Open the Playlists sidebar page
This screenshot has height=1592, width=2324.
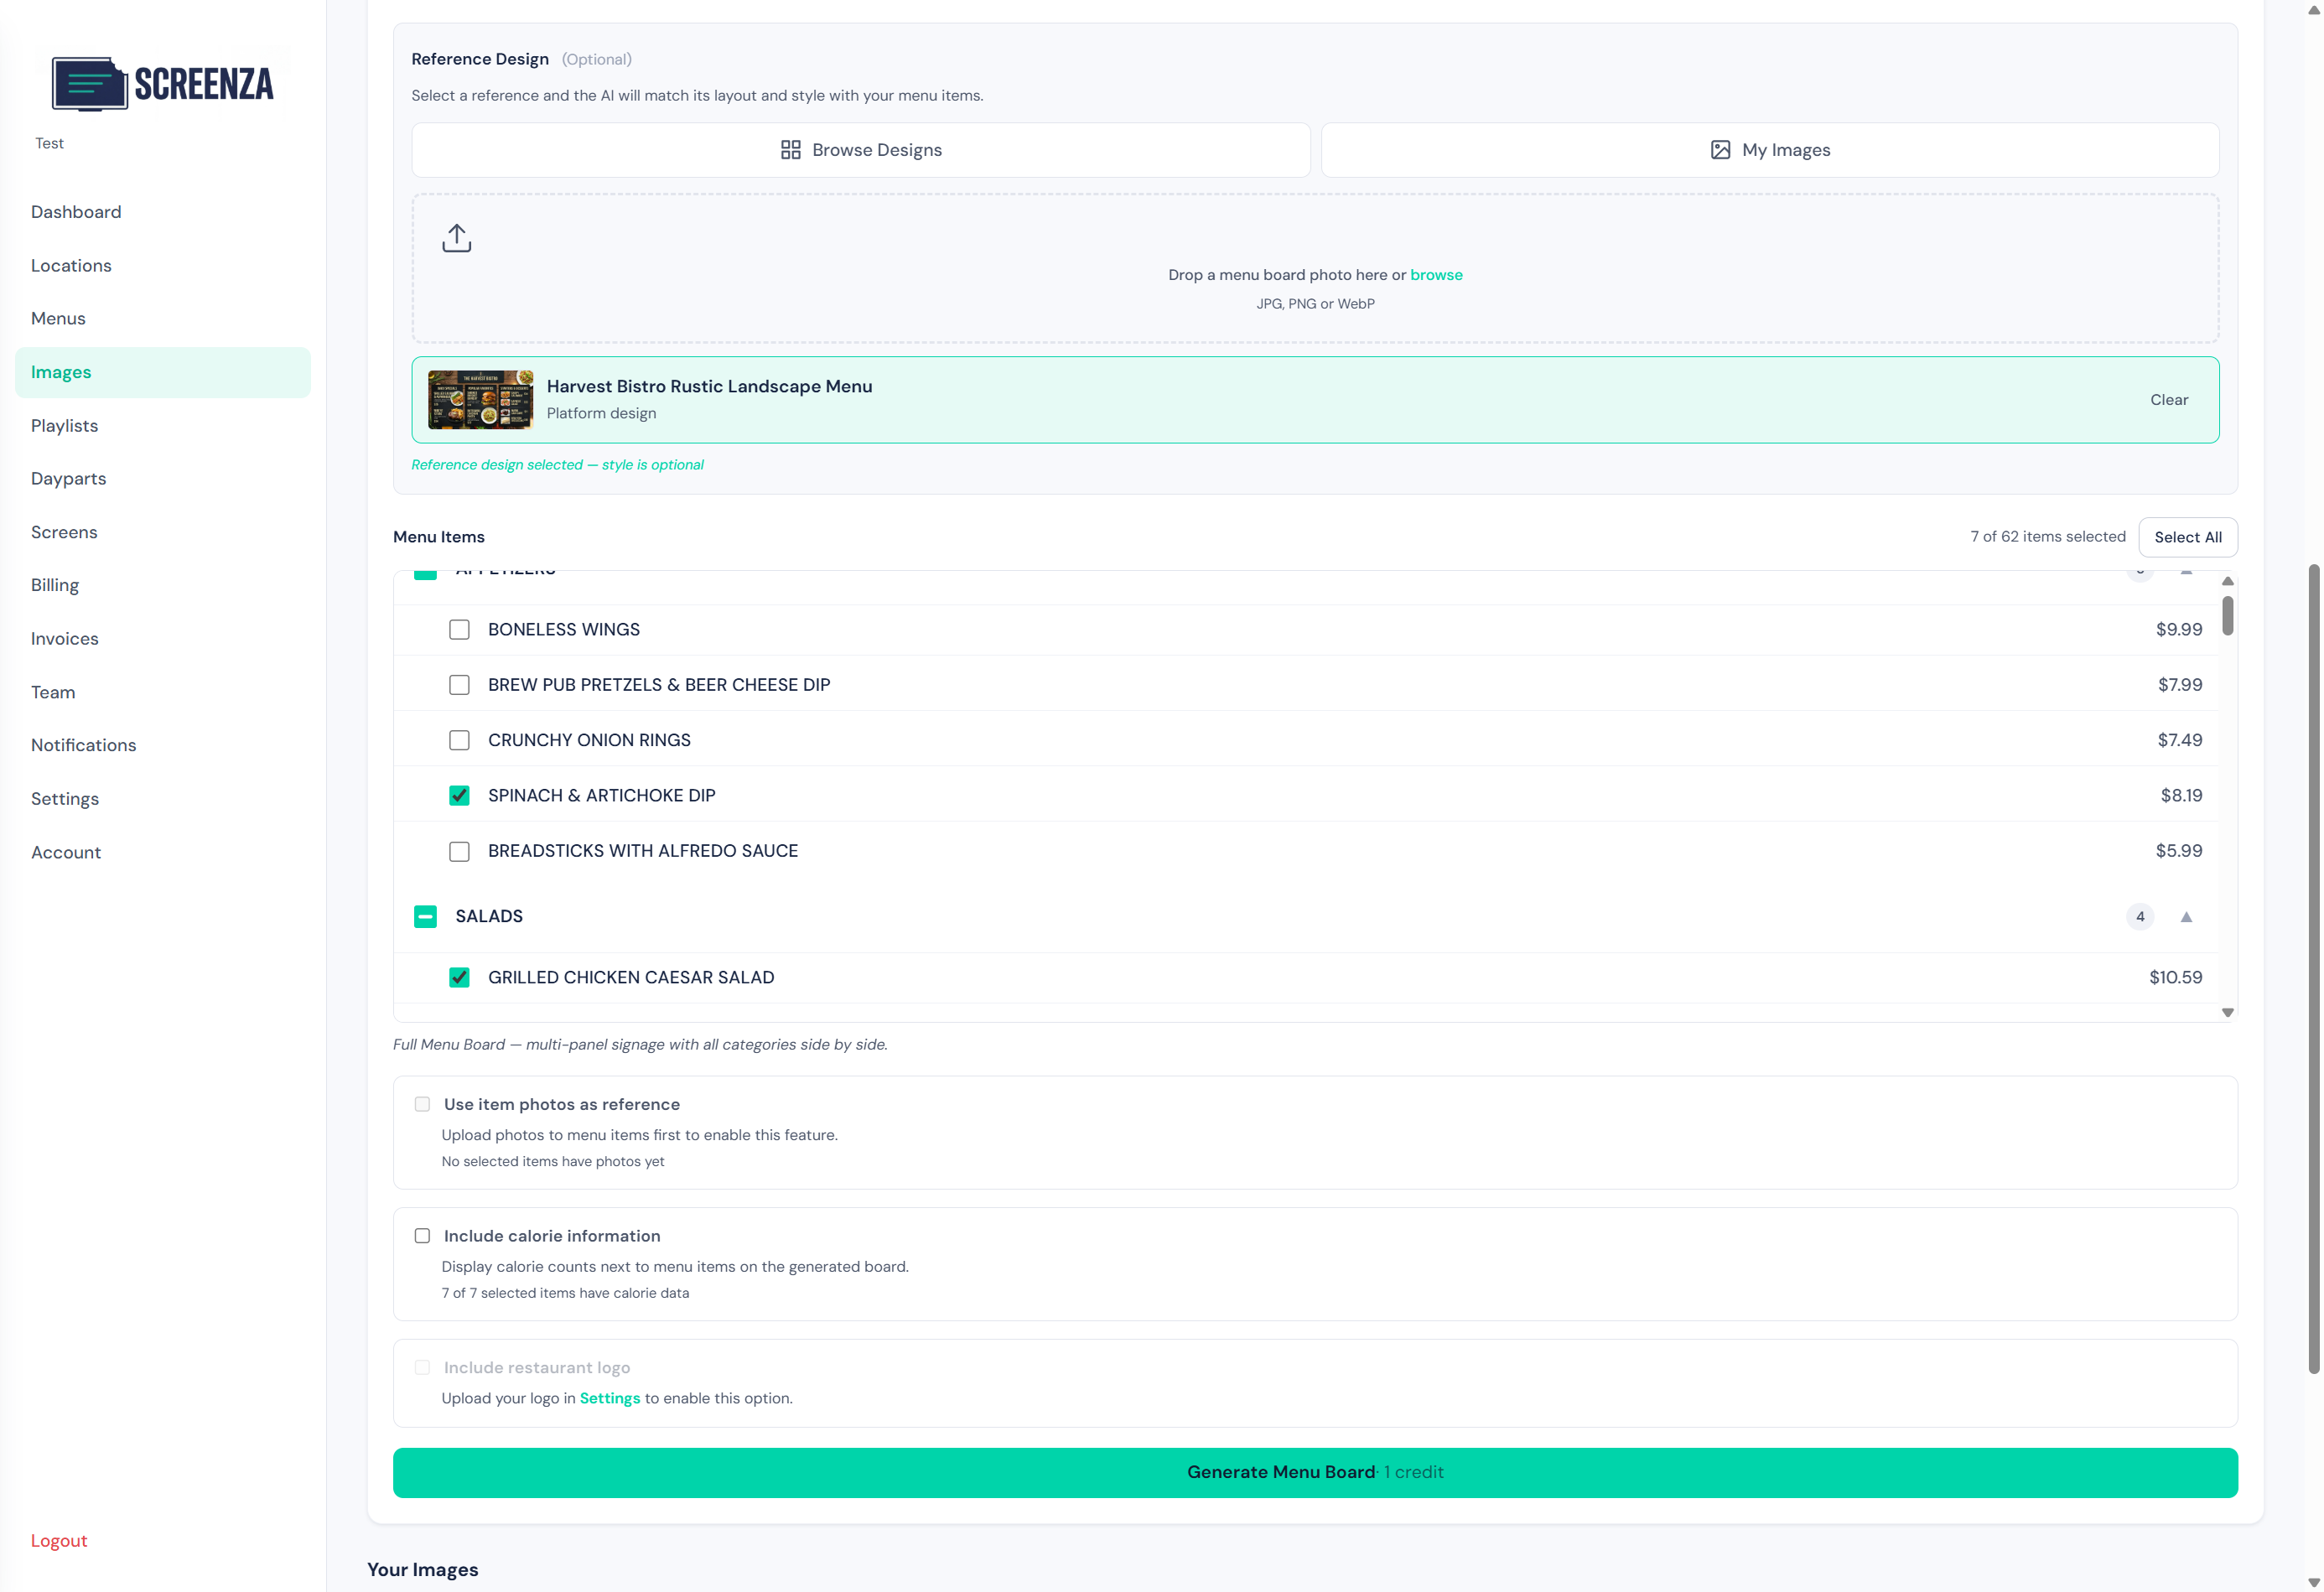[64, 426]
